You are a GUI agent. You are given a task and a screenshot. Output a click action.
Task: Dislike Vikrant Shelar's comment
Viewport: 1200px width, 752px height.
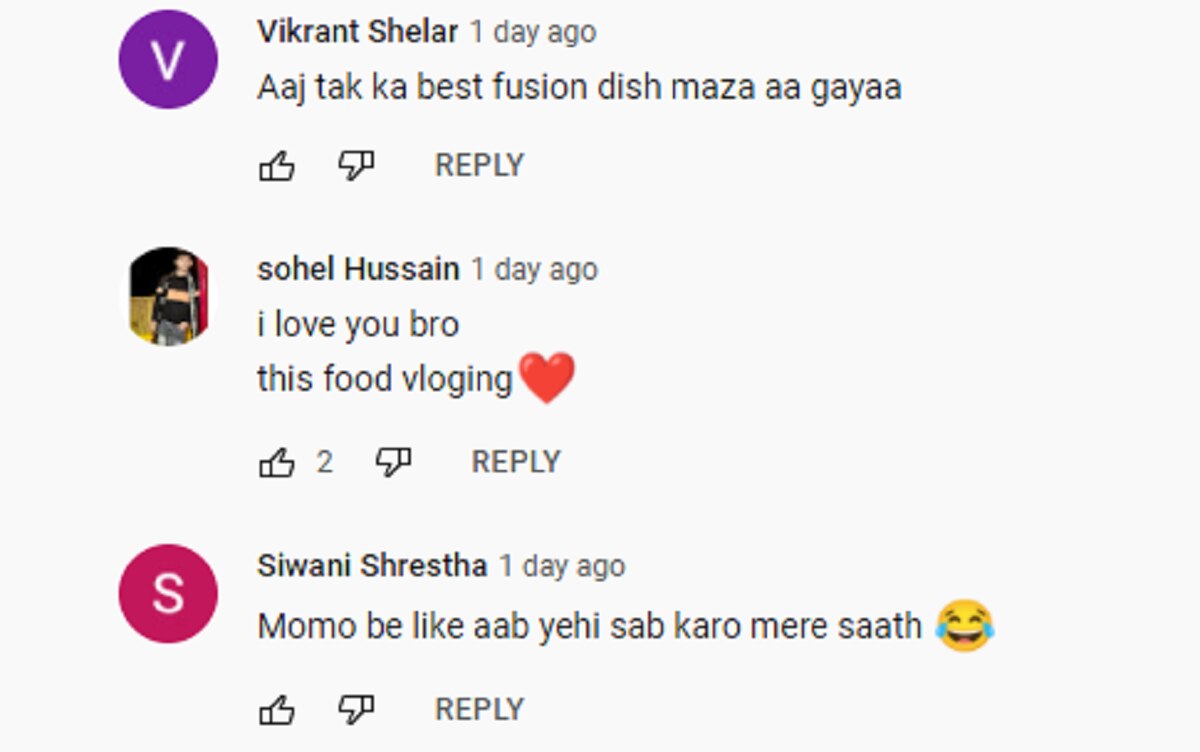pos(356,166)
